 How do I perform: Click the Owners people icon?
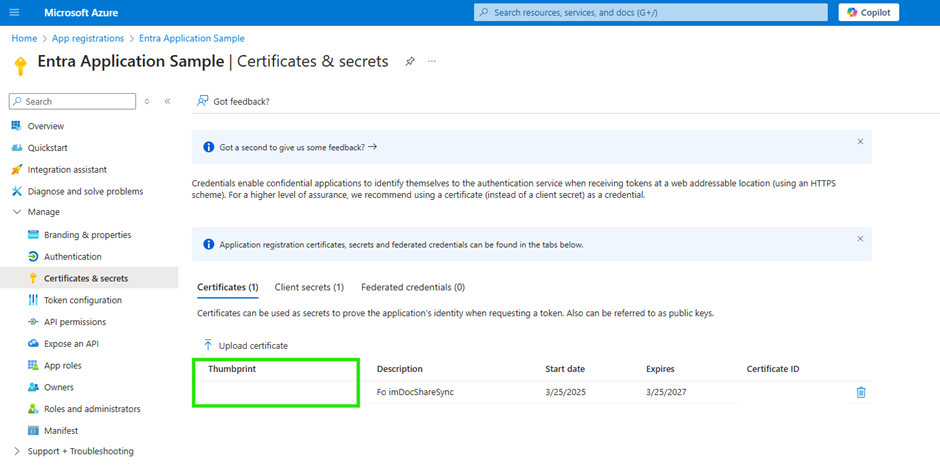tap(33, 387)
